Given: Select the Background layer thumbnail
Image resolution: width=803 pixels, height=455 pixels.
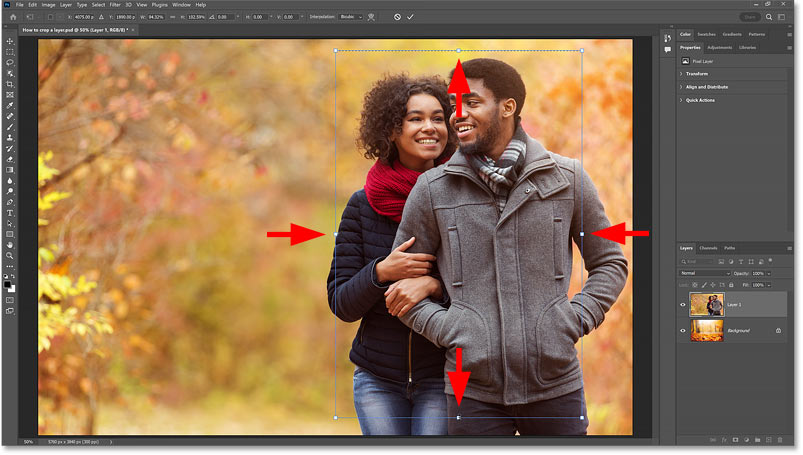Looking at the screenshot, I should coord(707,330).
